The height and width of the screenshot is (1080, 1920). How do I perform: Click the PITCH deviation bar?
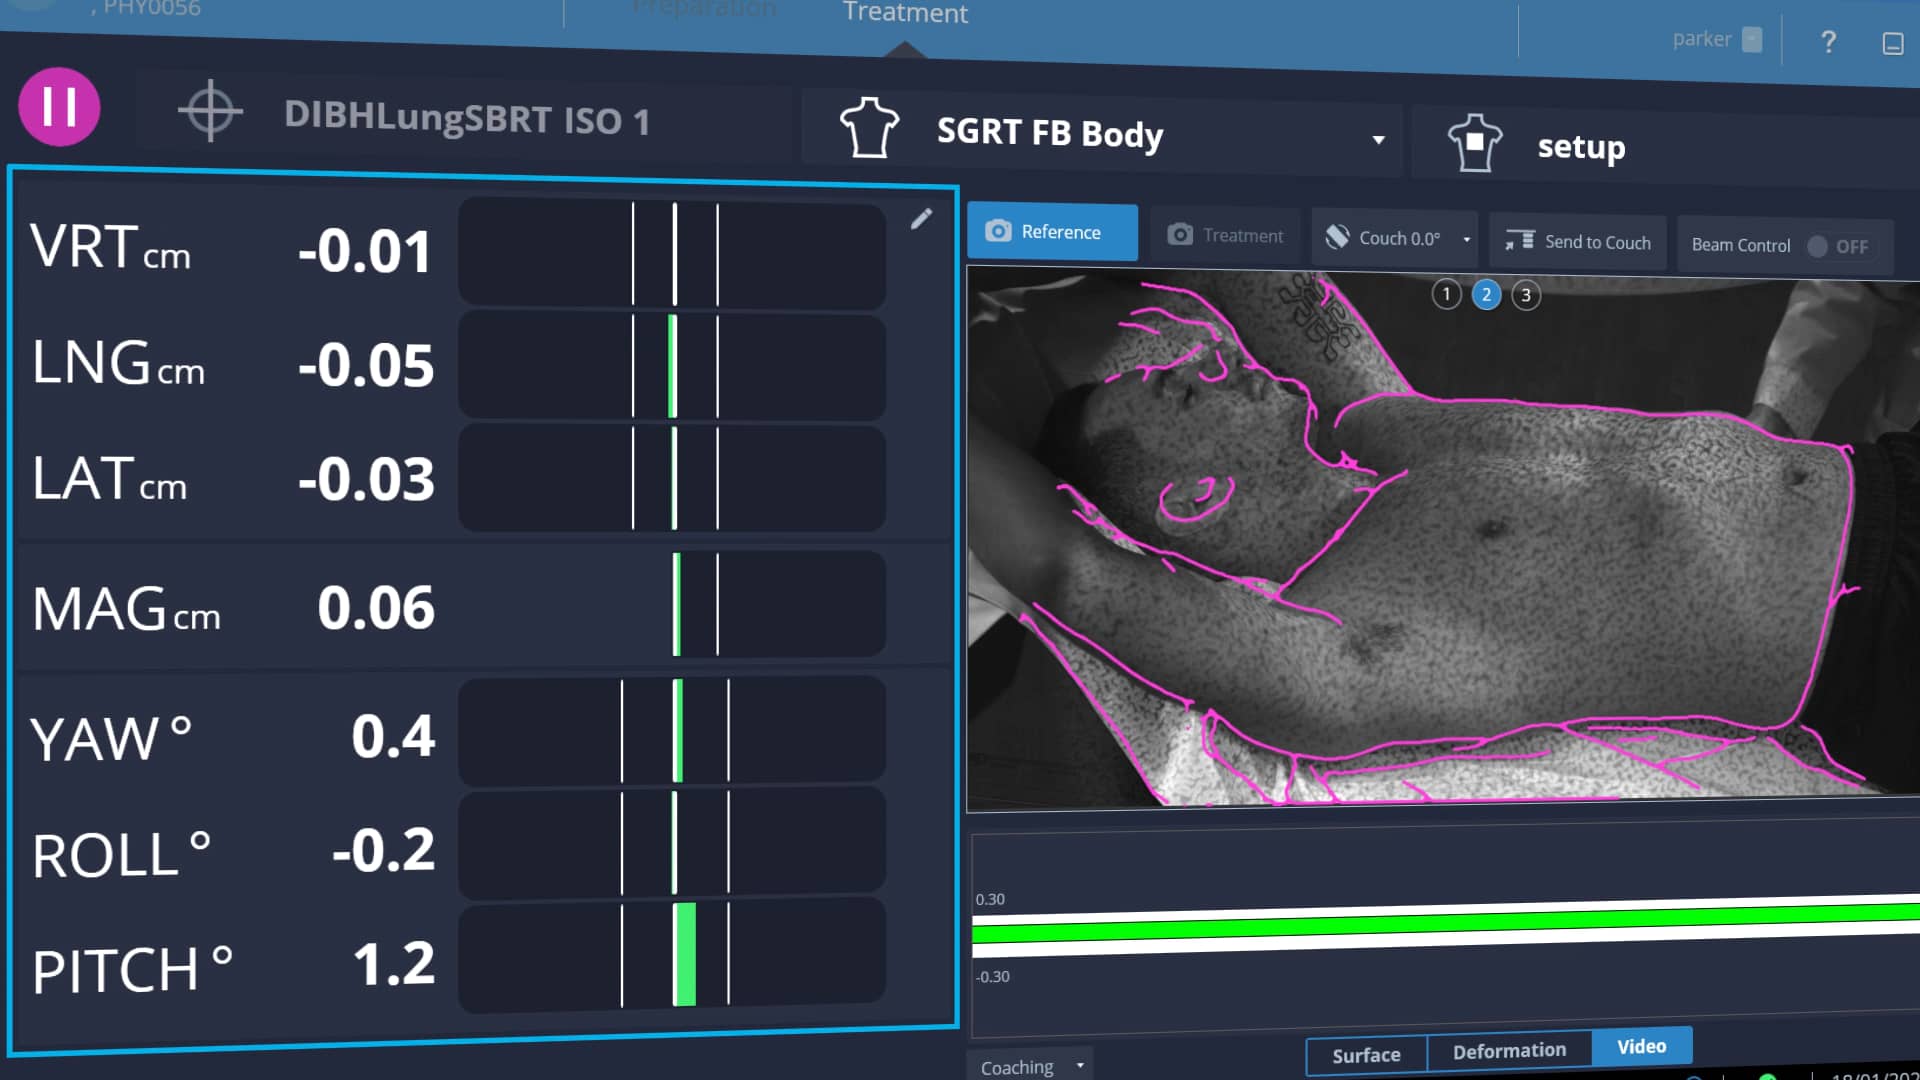click(x=672, y=955)
